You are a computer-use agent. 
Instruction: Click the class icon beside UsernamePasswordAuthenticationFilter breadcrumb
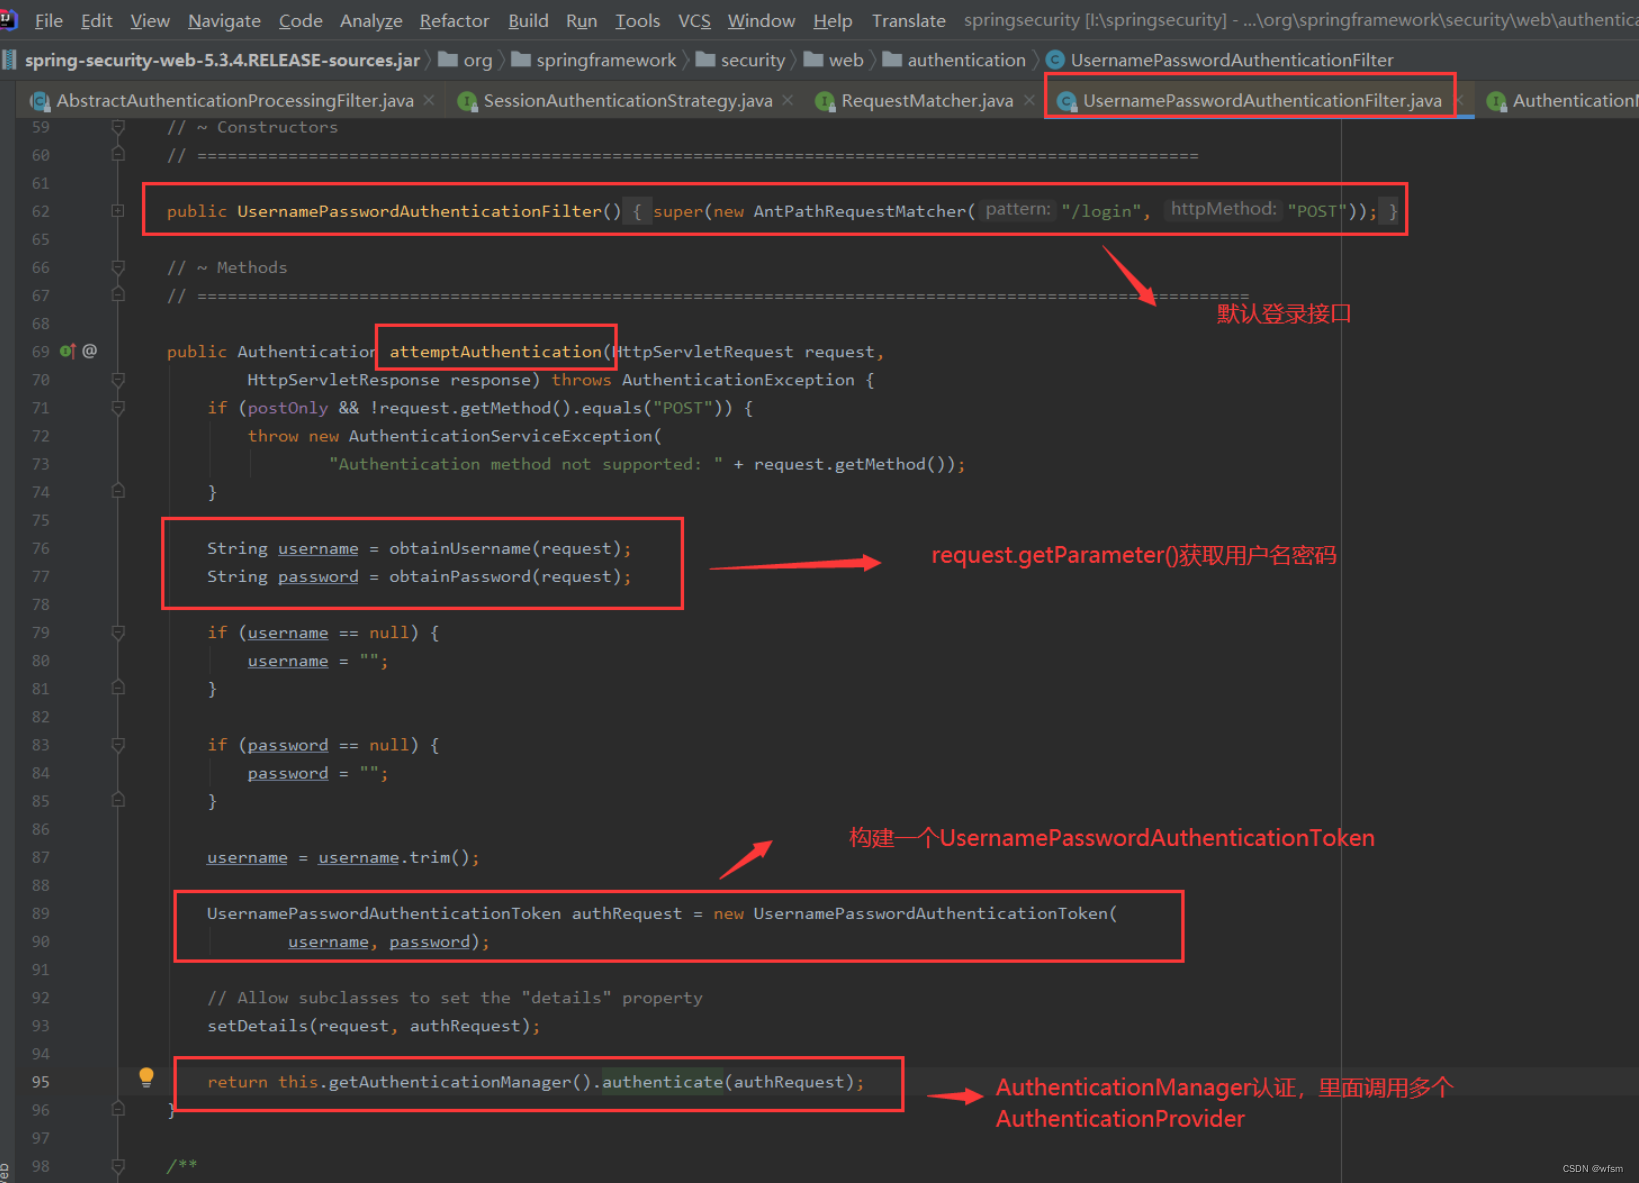coord(1055,60)
